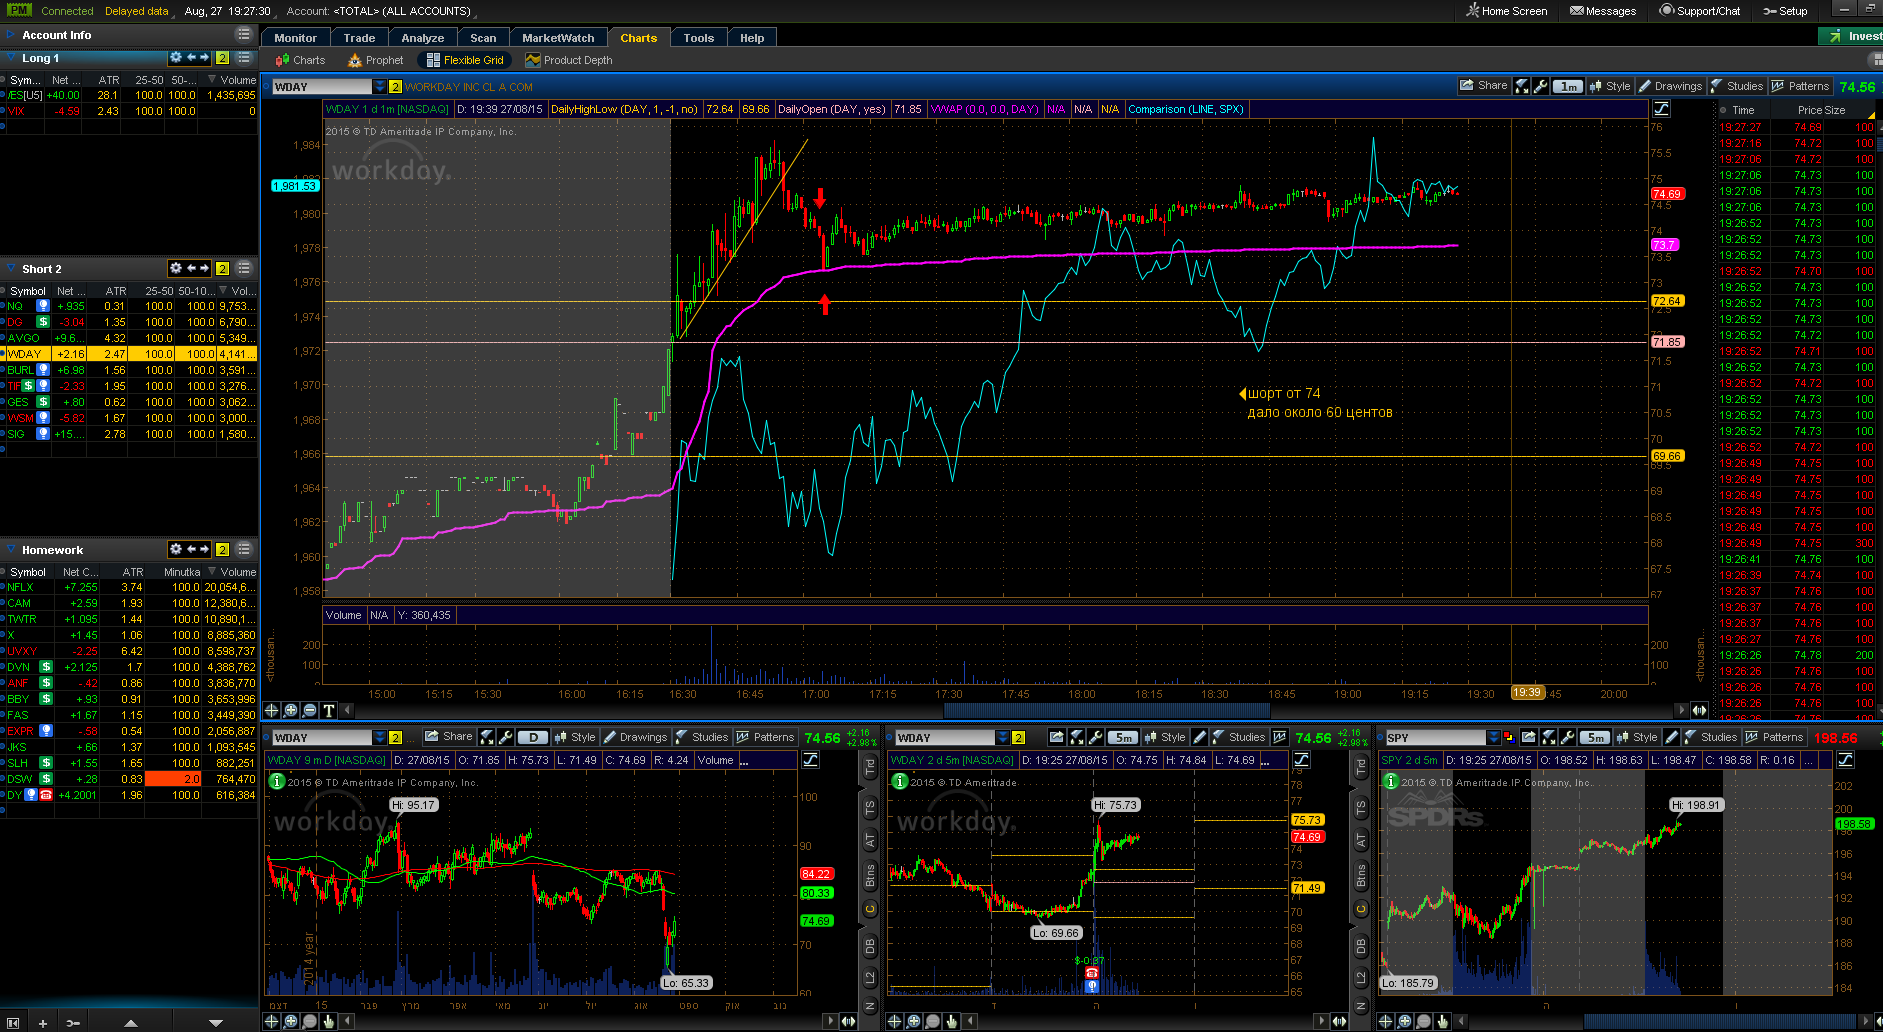The height and width of the screenshot is (1032, 1883).
Task: Select NFLX row in Homework list
Action: click(x=129, y=587)
